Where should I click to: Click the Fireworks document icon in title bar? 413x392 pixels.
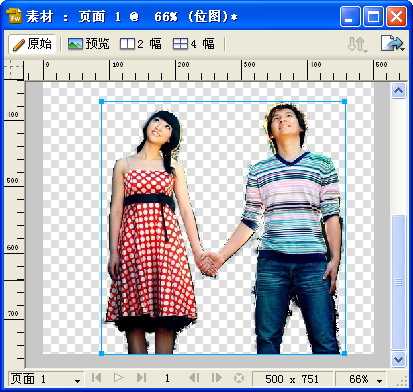(x=14, y=15)
